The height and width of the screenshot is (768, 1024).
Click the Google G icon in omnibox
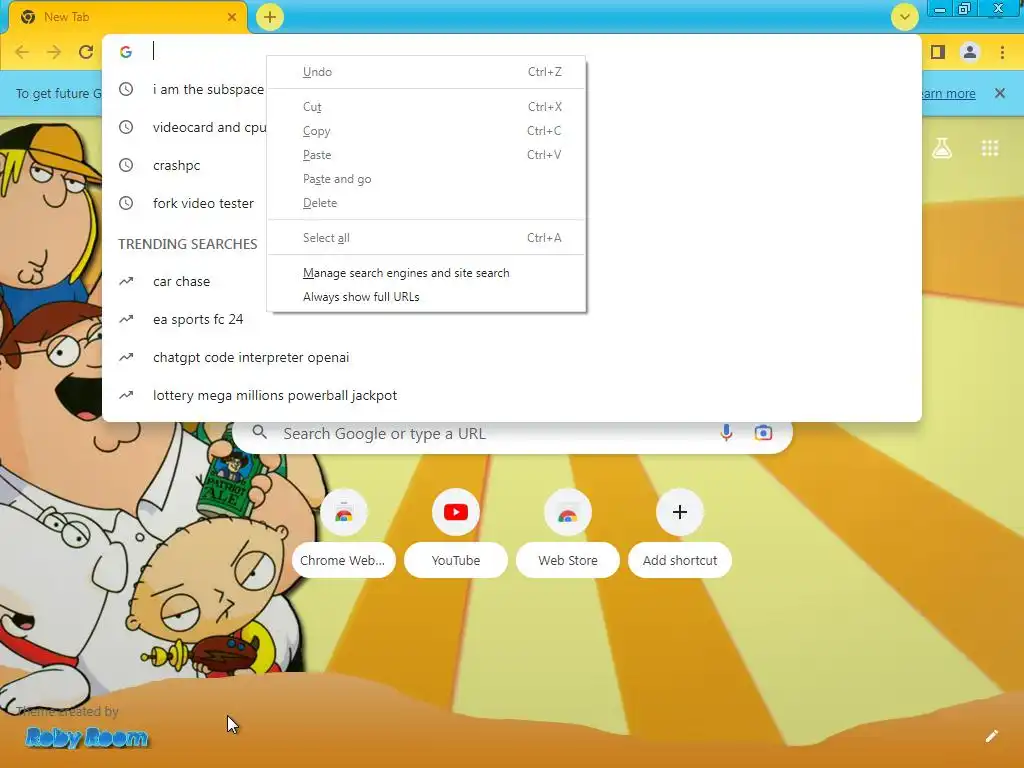point(126,52)
